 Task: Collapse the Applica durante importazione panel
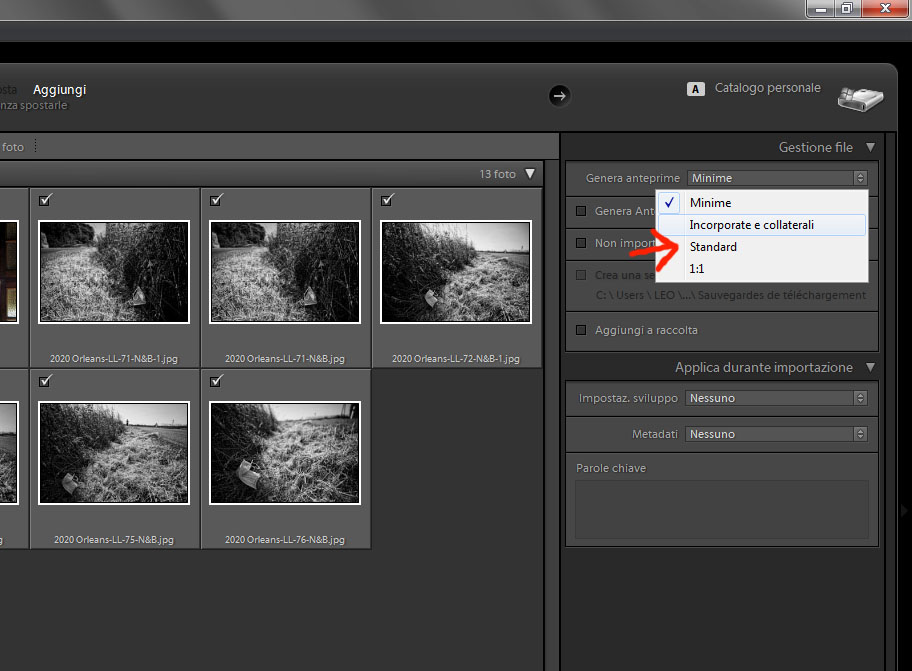(870, 367)
